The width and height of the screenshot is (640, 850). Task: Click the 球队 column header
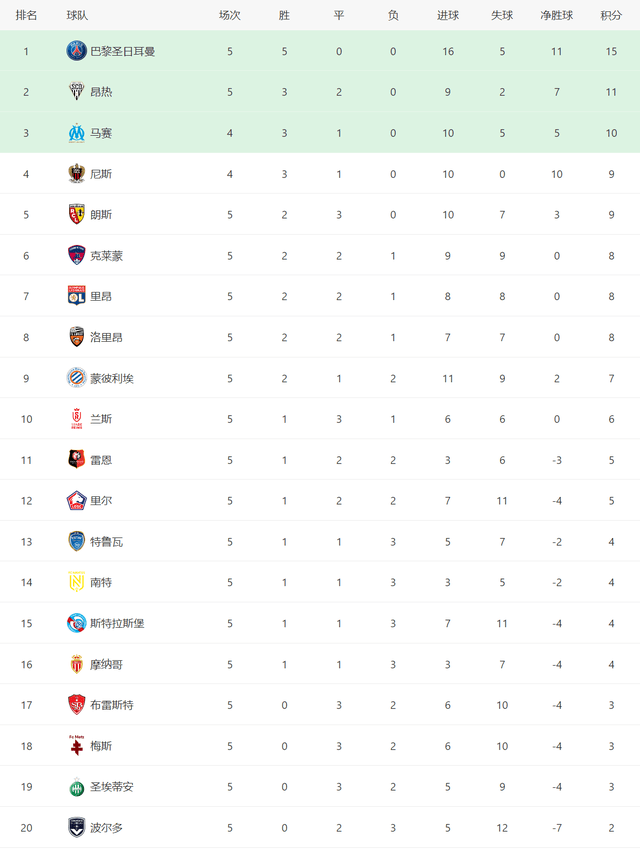tap(77, 15)
